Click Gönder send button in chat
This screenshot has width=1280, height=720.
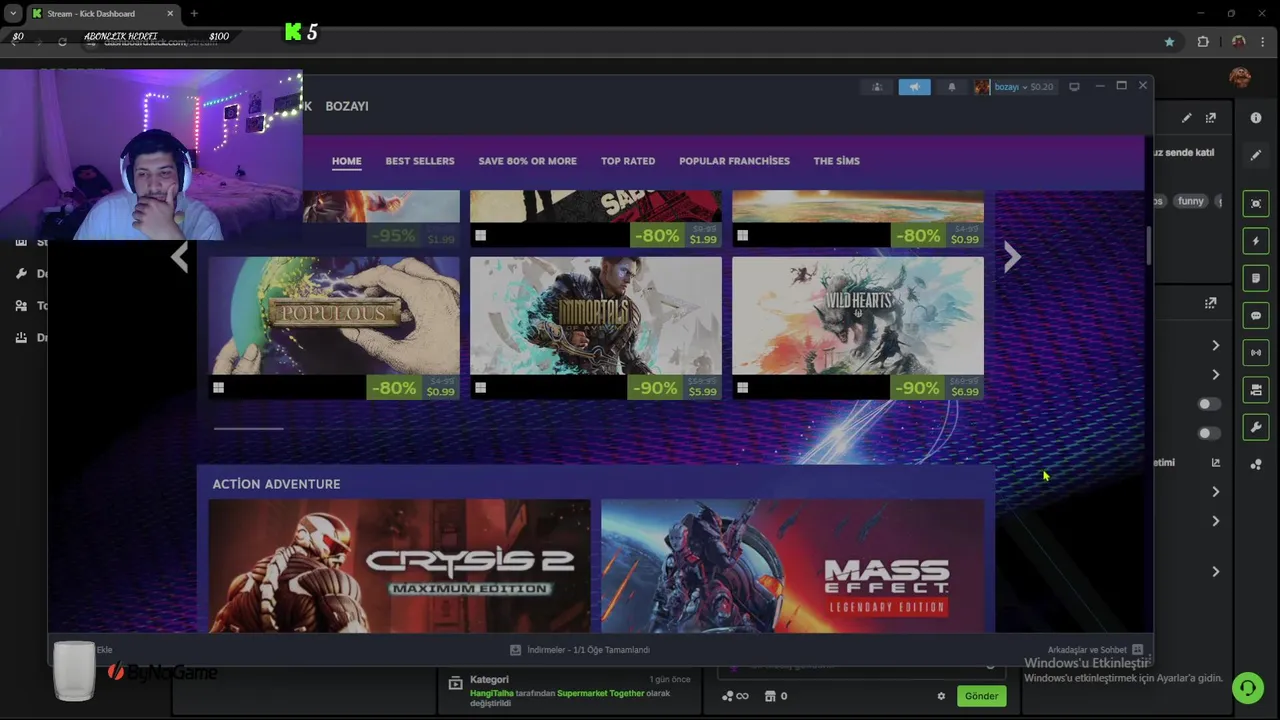pos(981,696)
